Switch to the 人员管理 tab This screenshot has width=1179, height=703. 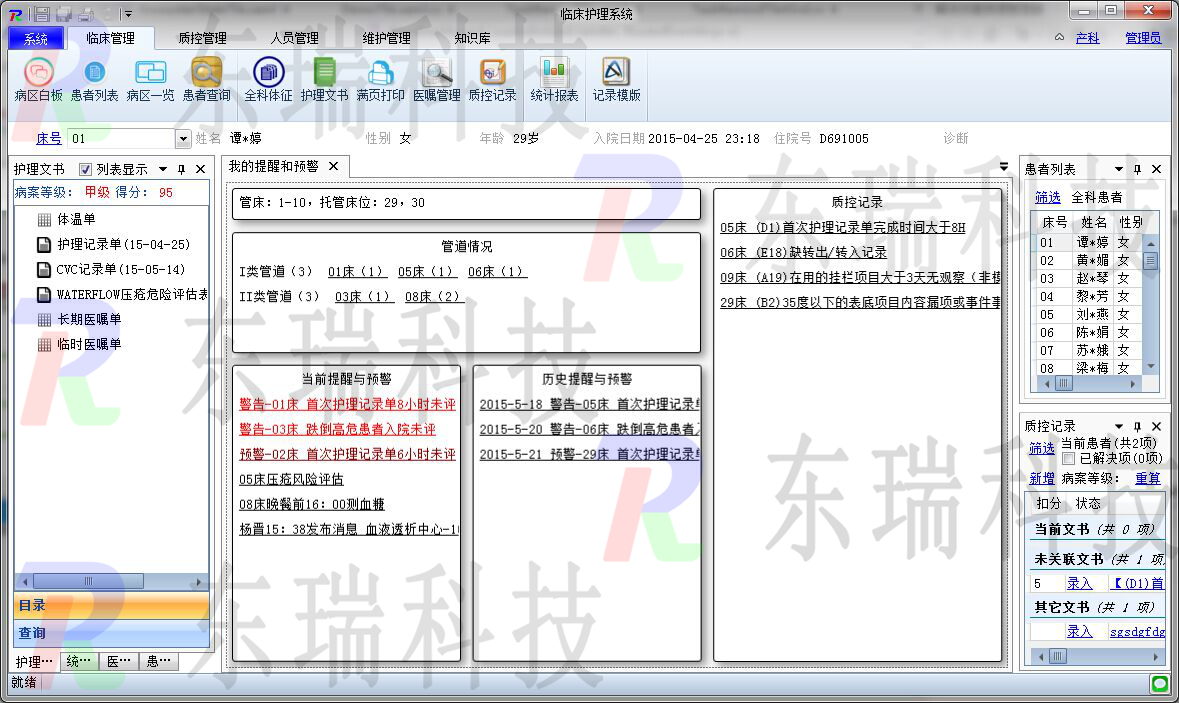[295, 38]
